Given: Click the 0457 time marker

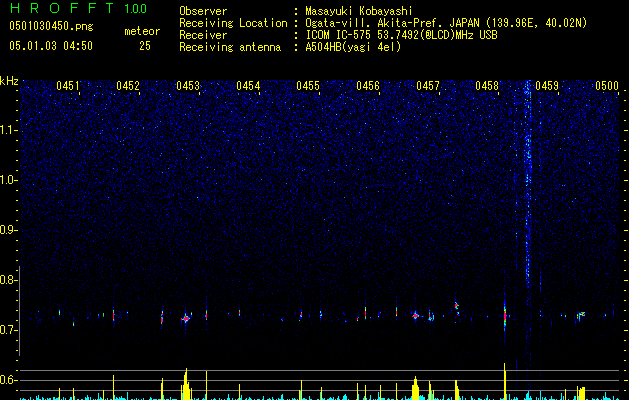Looking at the screenshot, I should [x=428, y=86].
